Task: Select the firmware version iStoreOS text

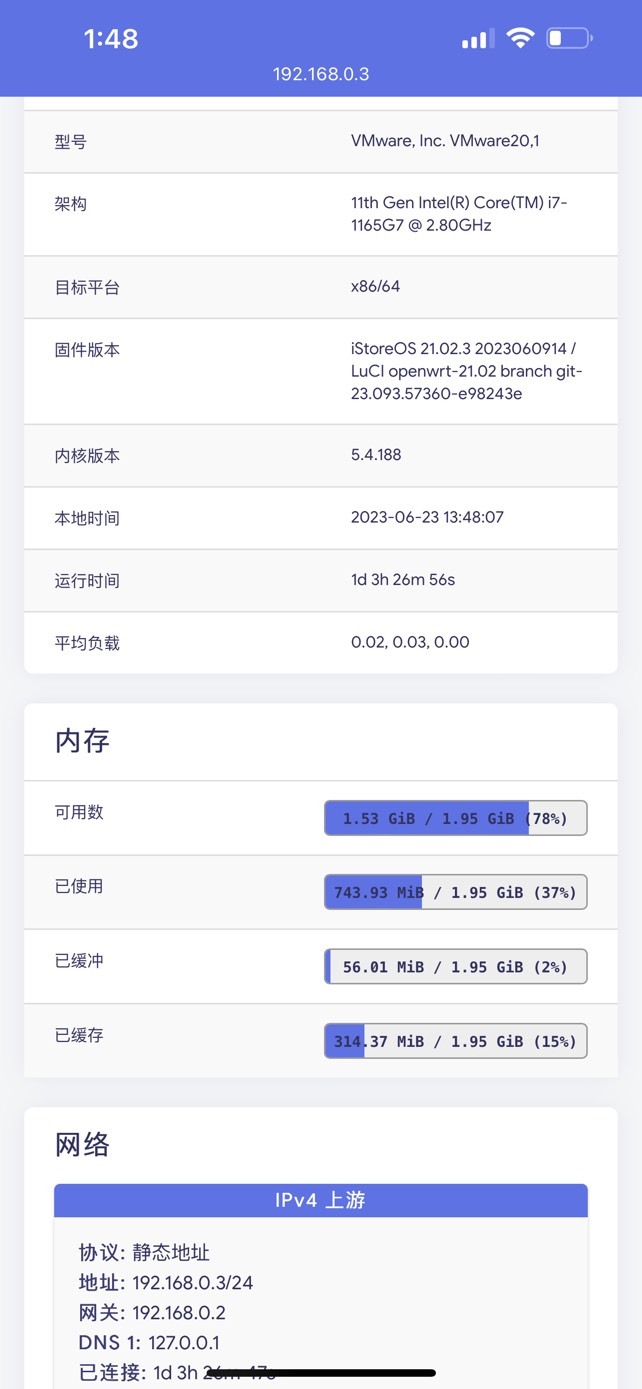Action: tap(466, 371)
